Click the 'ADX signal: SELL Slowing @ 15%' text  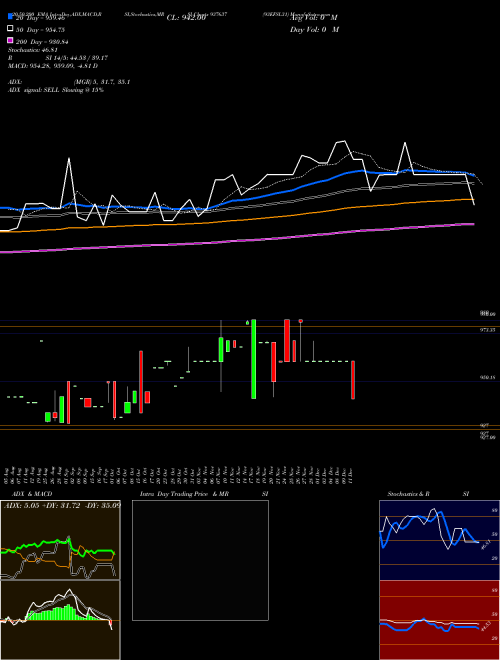click(56, 90)
